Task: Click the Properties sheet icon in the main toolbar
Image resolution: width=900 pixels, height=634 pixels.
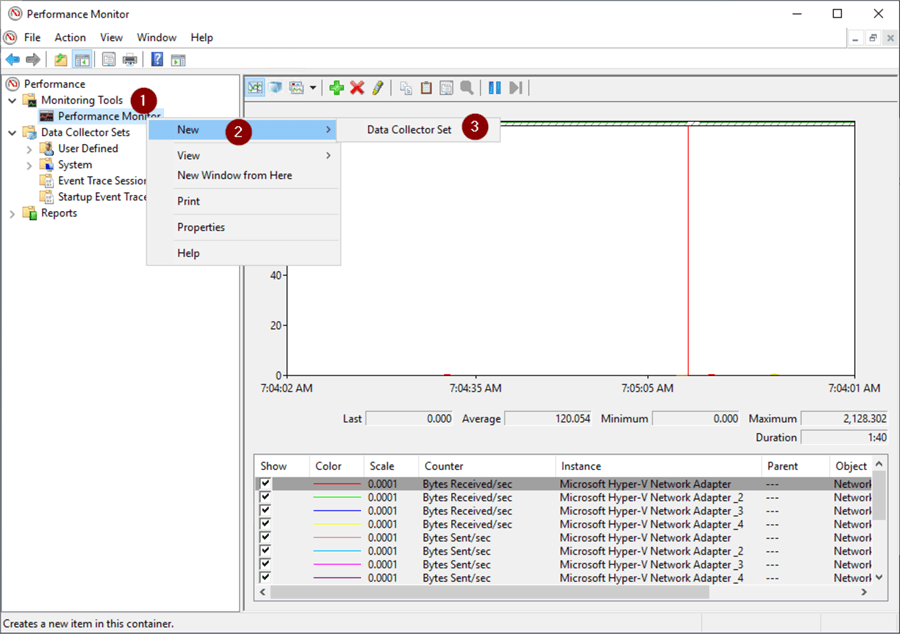Action: click(108, 59)
